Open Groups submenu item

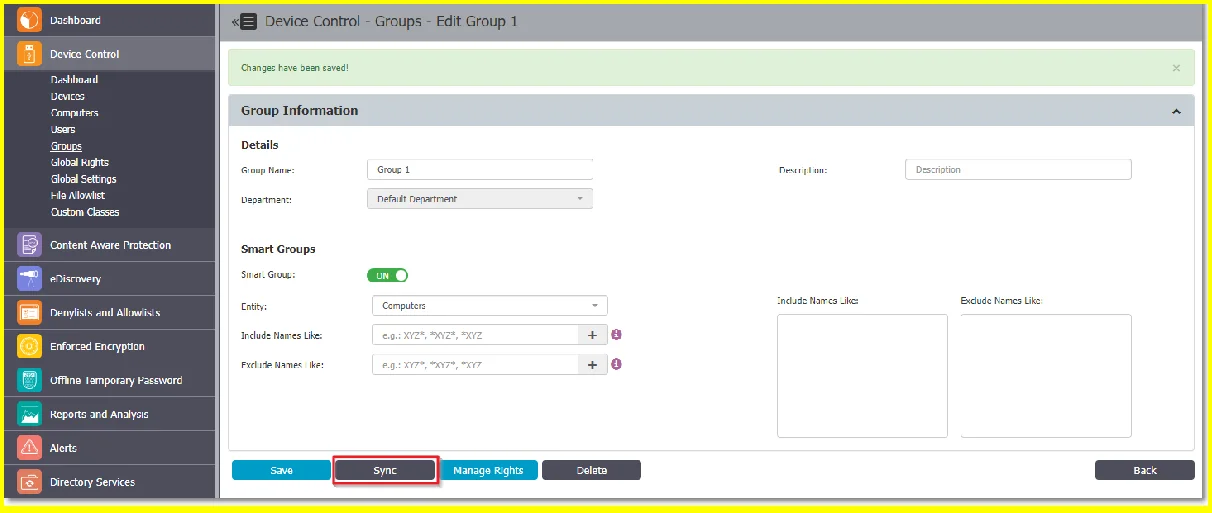pyautogui.click(x=66, y=146)
